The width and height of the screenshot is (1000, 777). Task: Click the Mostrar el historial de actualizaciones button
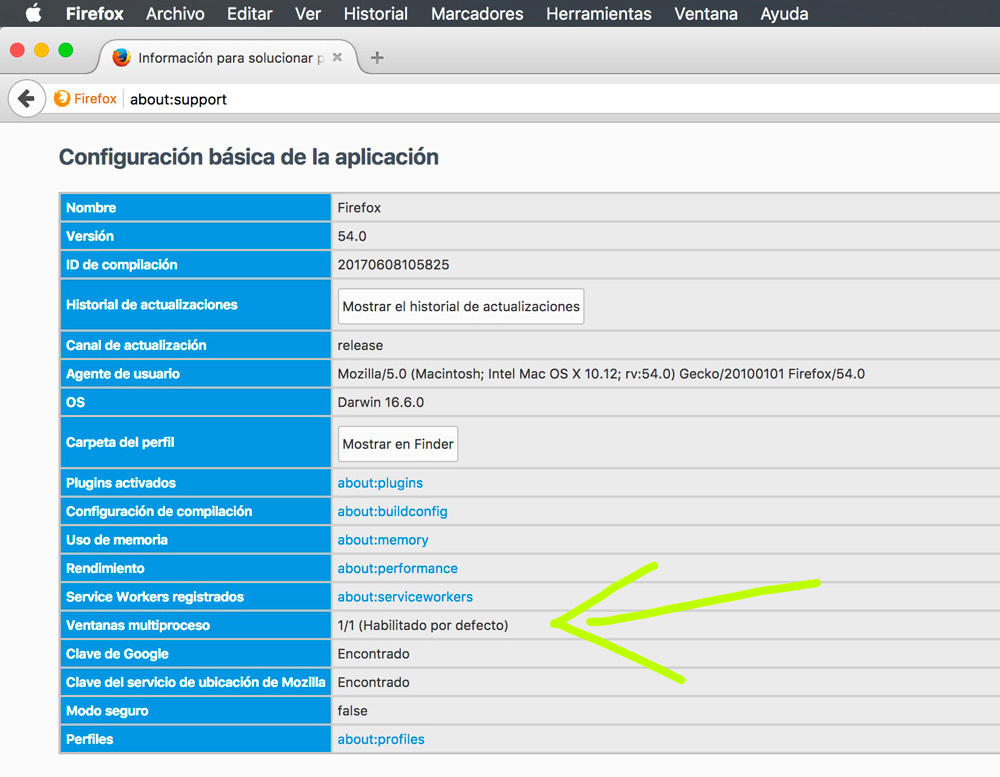[460, 306]
